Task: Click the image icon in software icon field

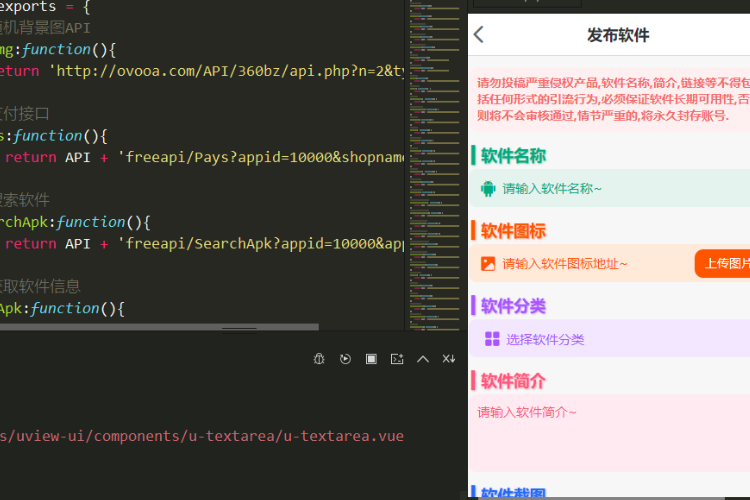Action: point(488,264)
